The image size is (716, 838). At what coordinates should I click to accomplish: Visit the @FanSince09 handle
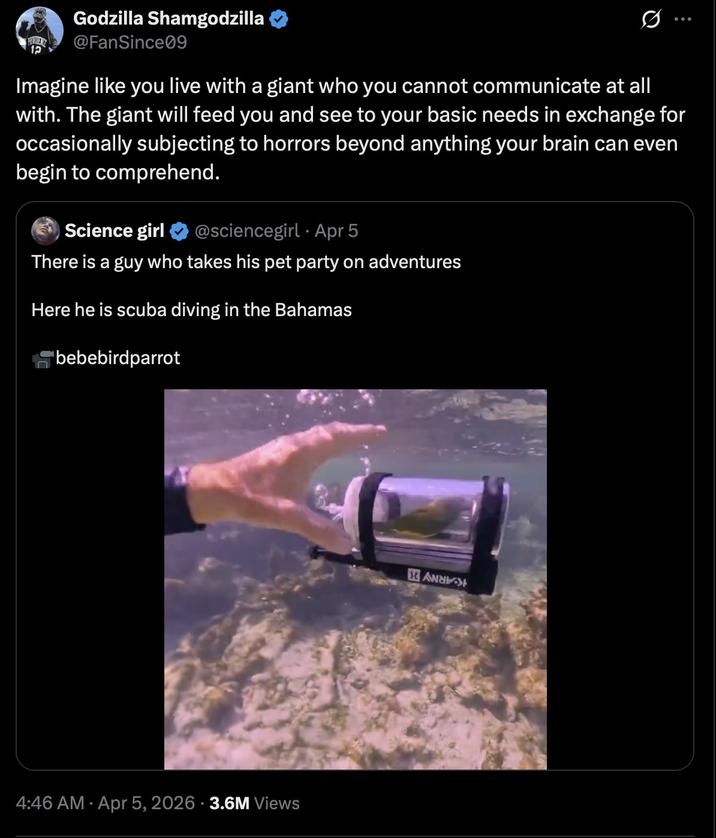[130, 42]
